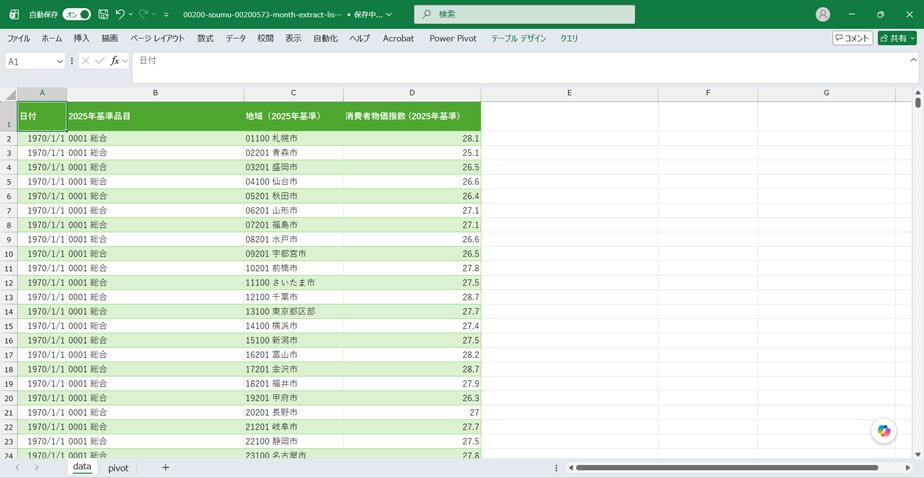Toggle the AutoSave switch off
This screenshot has height=478, width=924.
(x=77, y=14)
